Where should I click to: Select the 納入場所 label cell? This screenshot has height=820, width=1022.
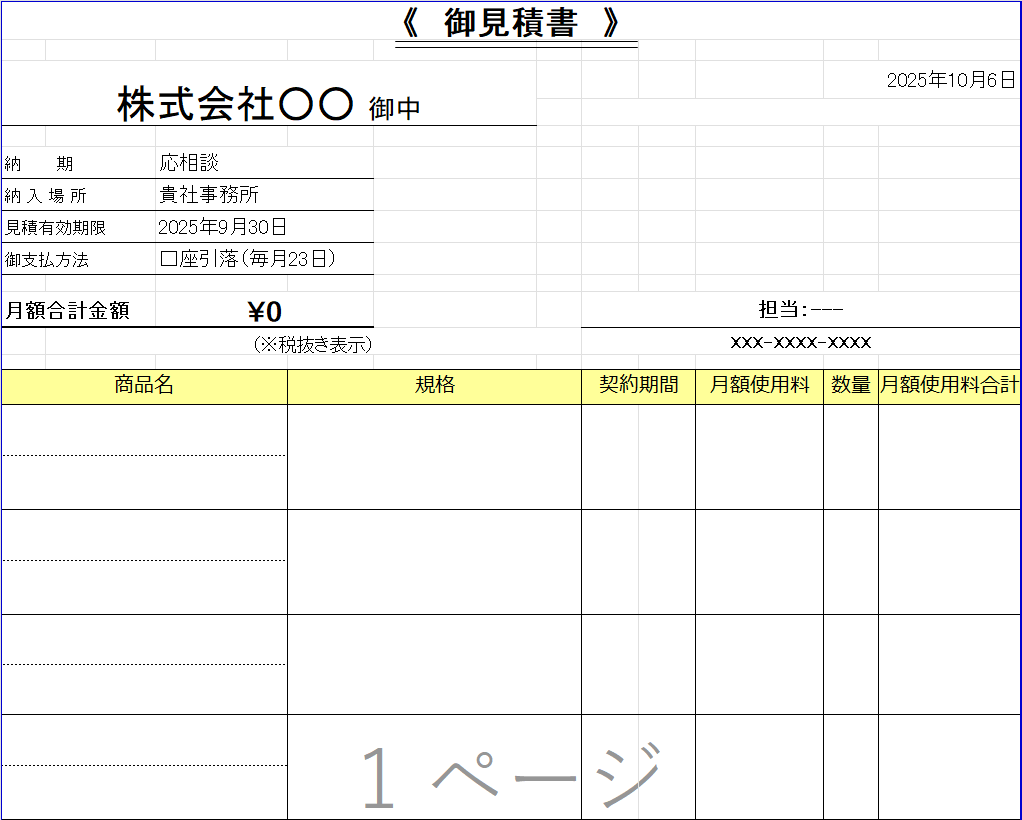click(45, 194)
